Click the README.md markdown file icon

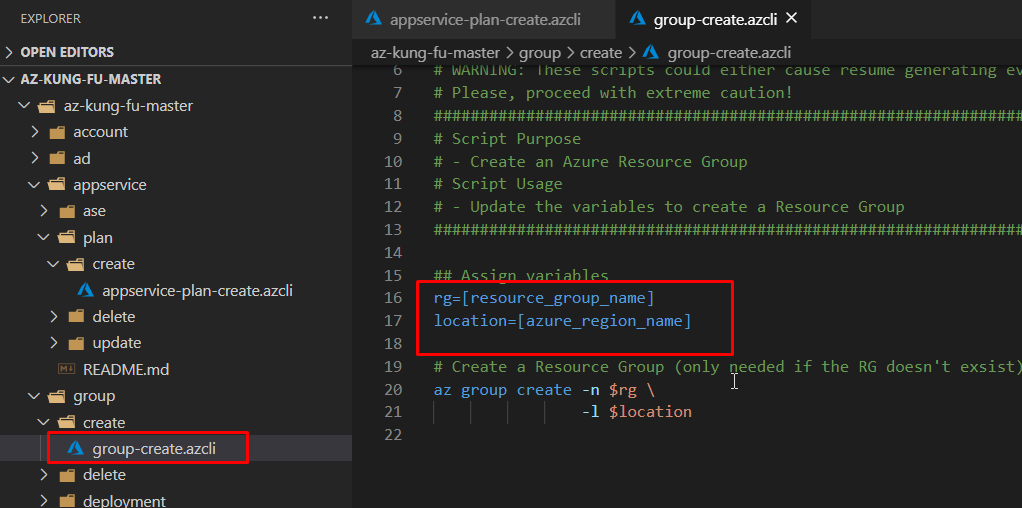67,369
